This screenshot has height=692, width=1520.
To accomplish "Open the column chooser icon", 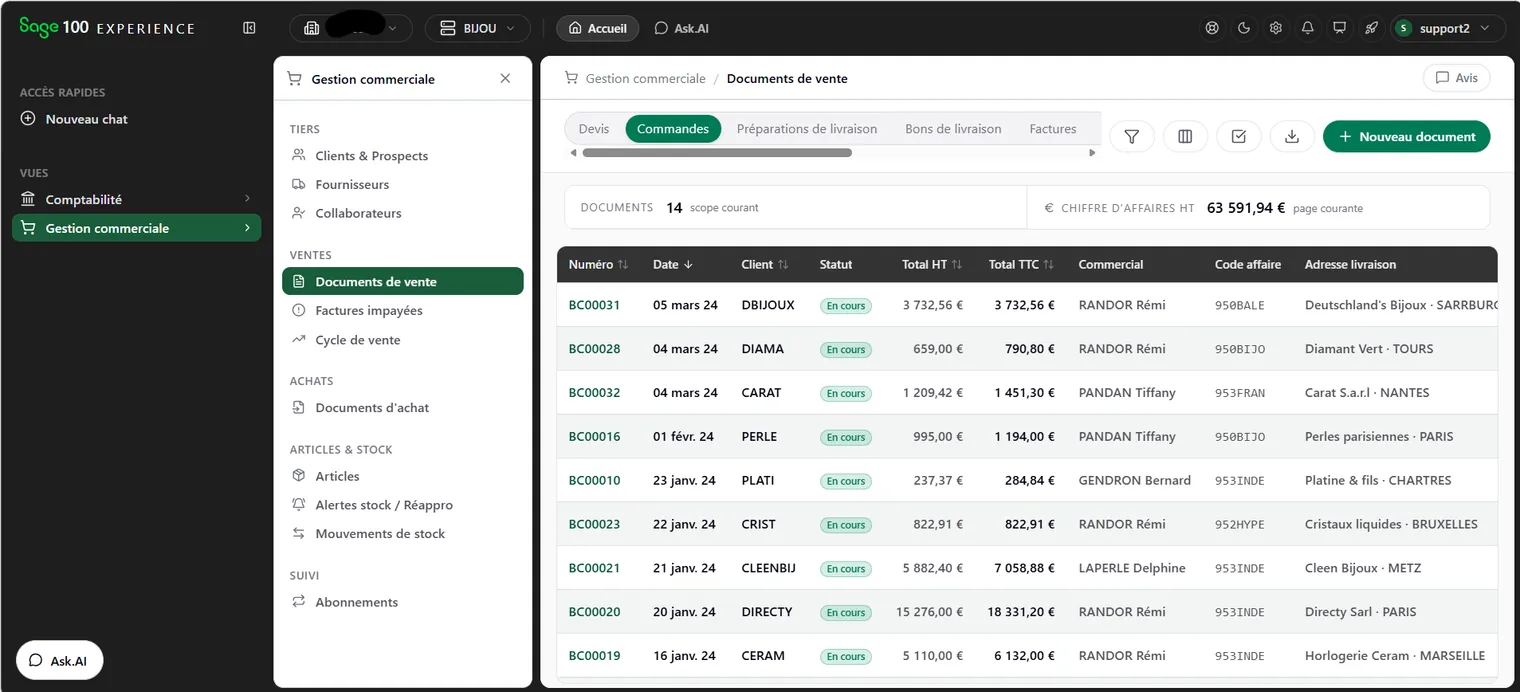I will coord(1185,137).
